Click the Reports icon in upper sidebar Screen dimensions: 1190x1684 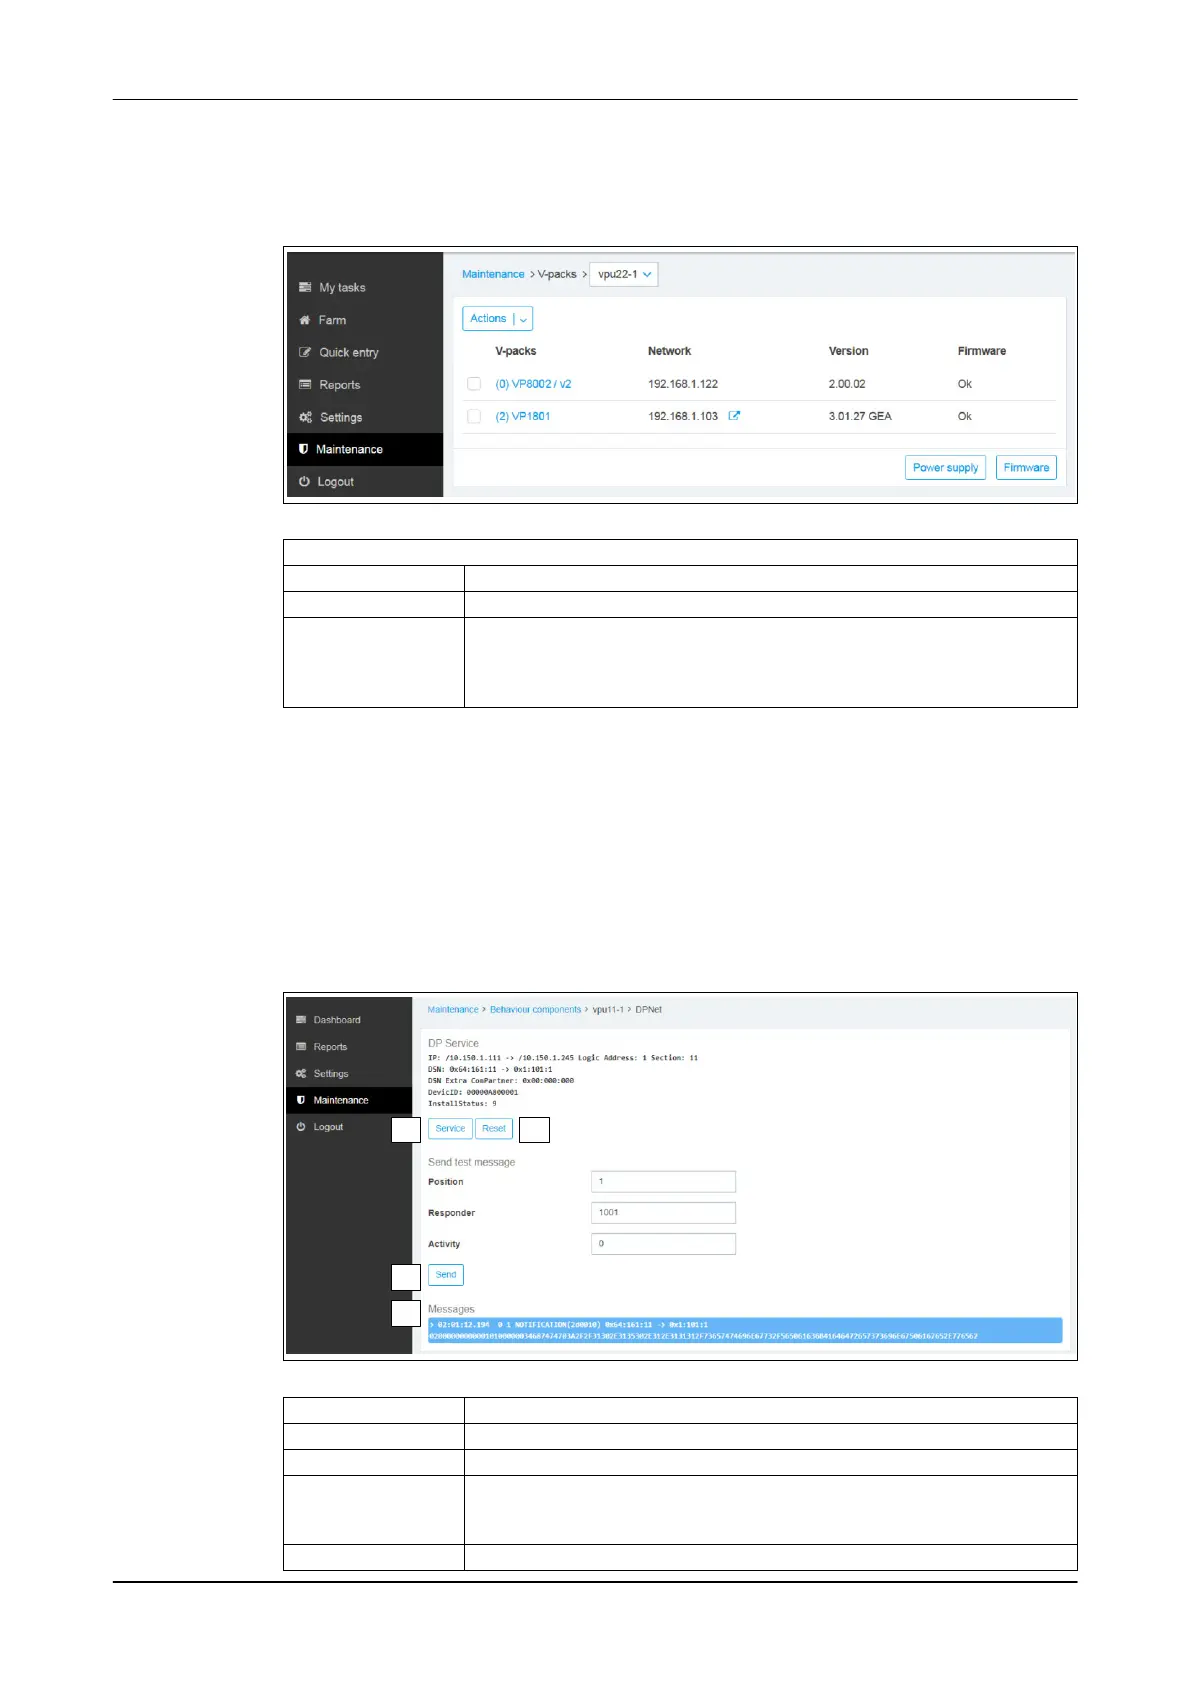pyautogui.click(x=305, y=385)
